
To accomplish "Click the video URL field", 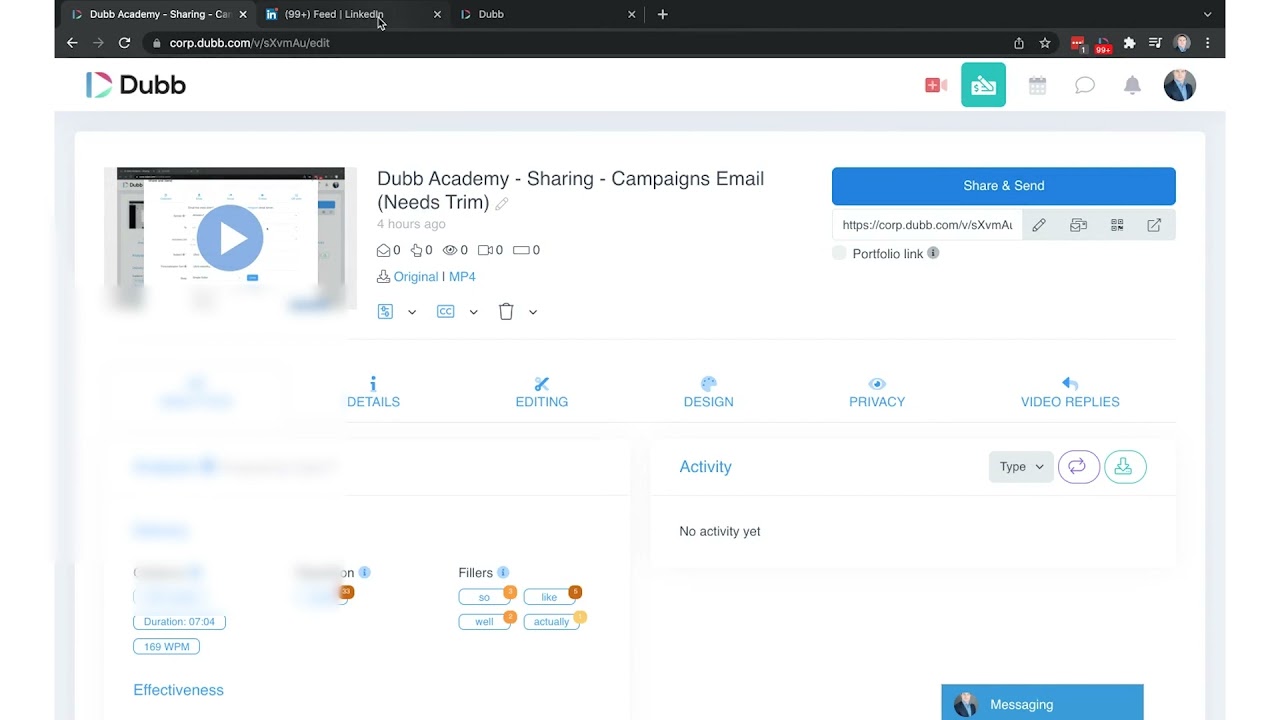I will pos(927,225).
